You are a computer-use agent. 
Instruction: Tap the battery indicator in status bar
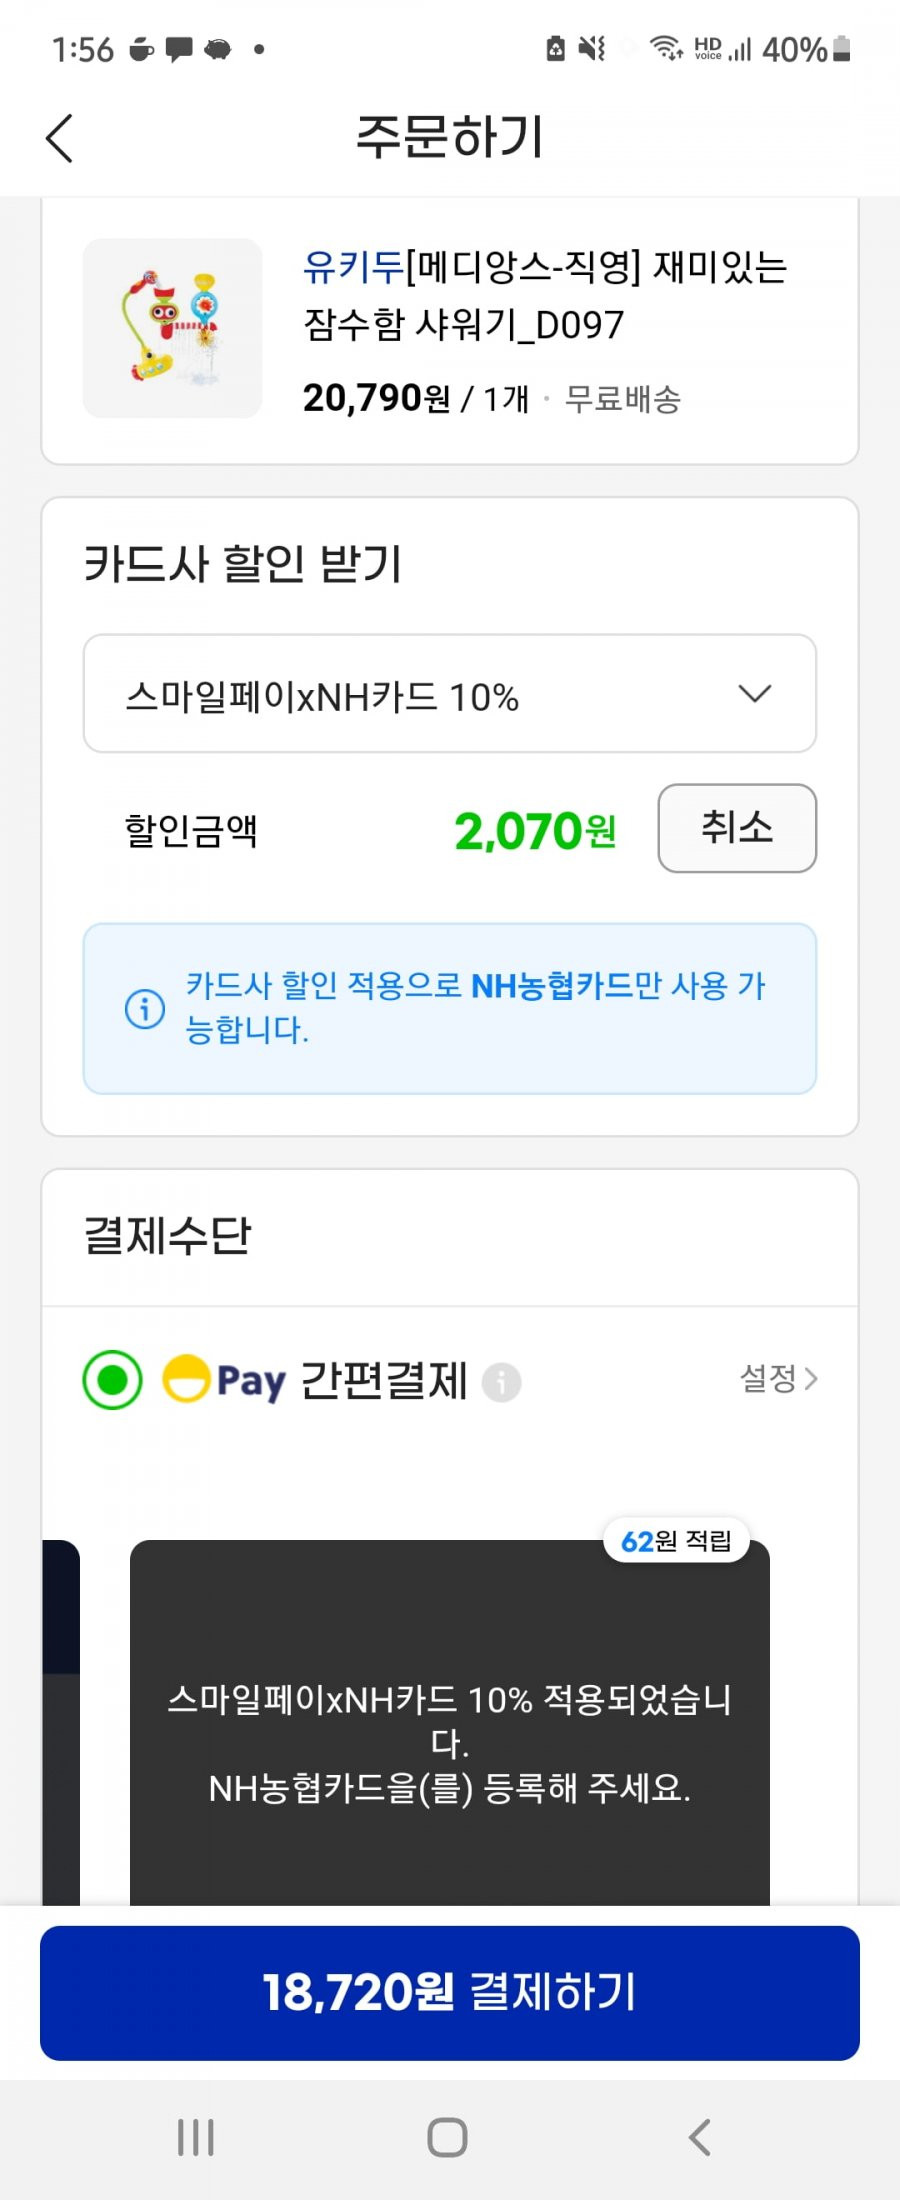842,48
